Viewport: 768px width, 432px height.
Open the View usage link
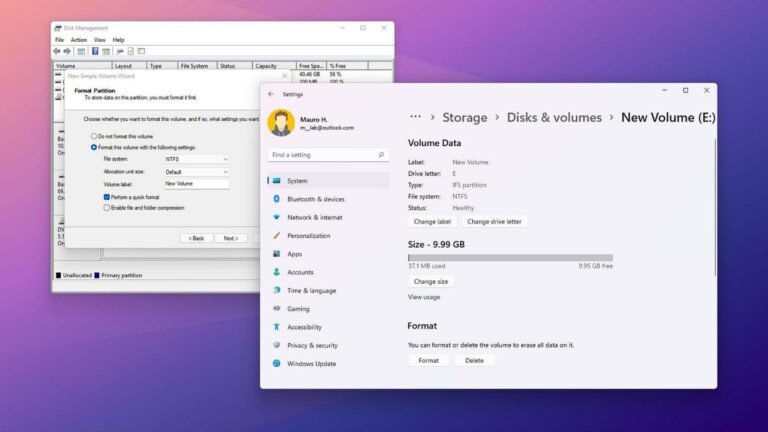pyautogui.click(x=424, y=297)
